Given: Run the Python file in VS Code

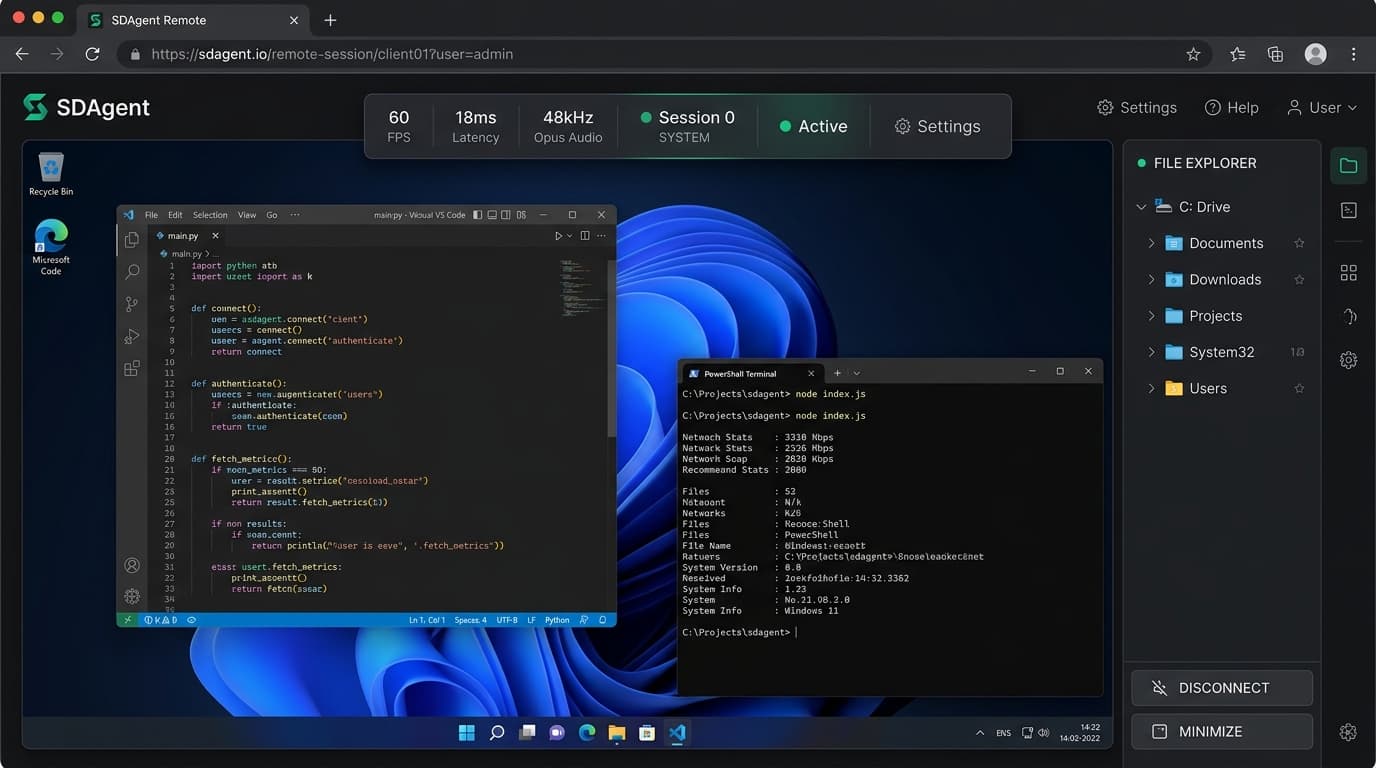Looking at the screenshot, I should coord(559,236).
